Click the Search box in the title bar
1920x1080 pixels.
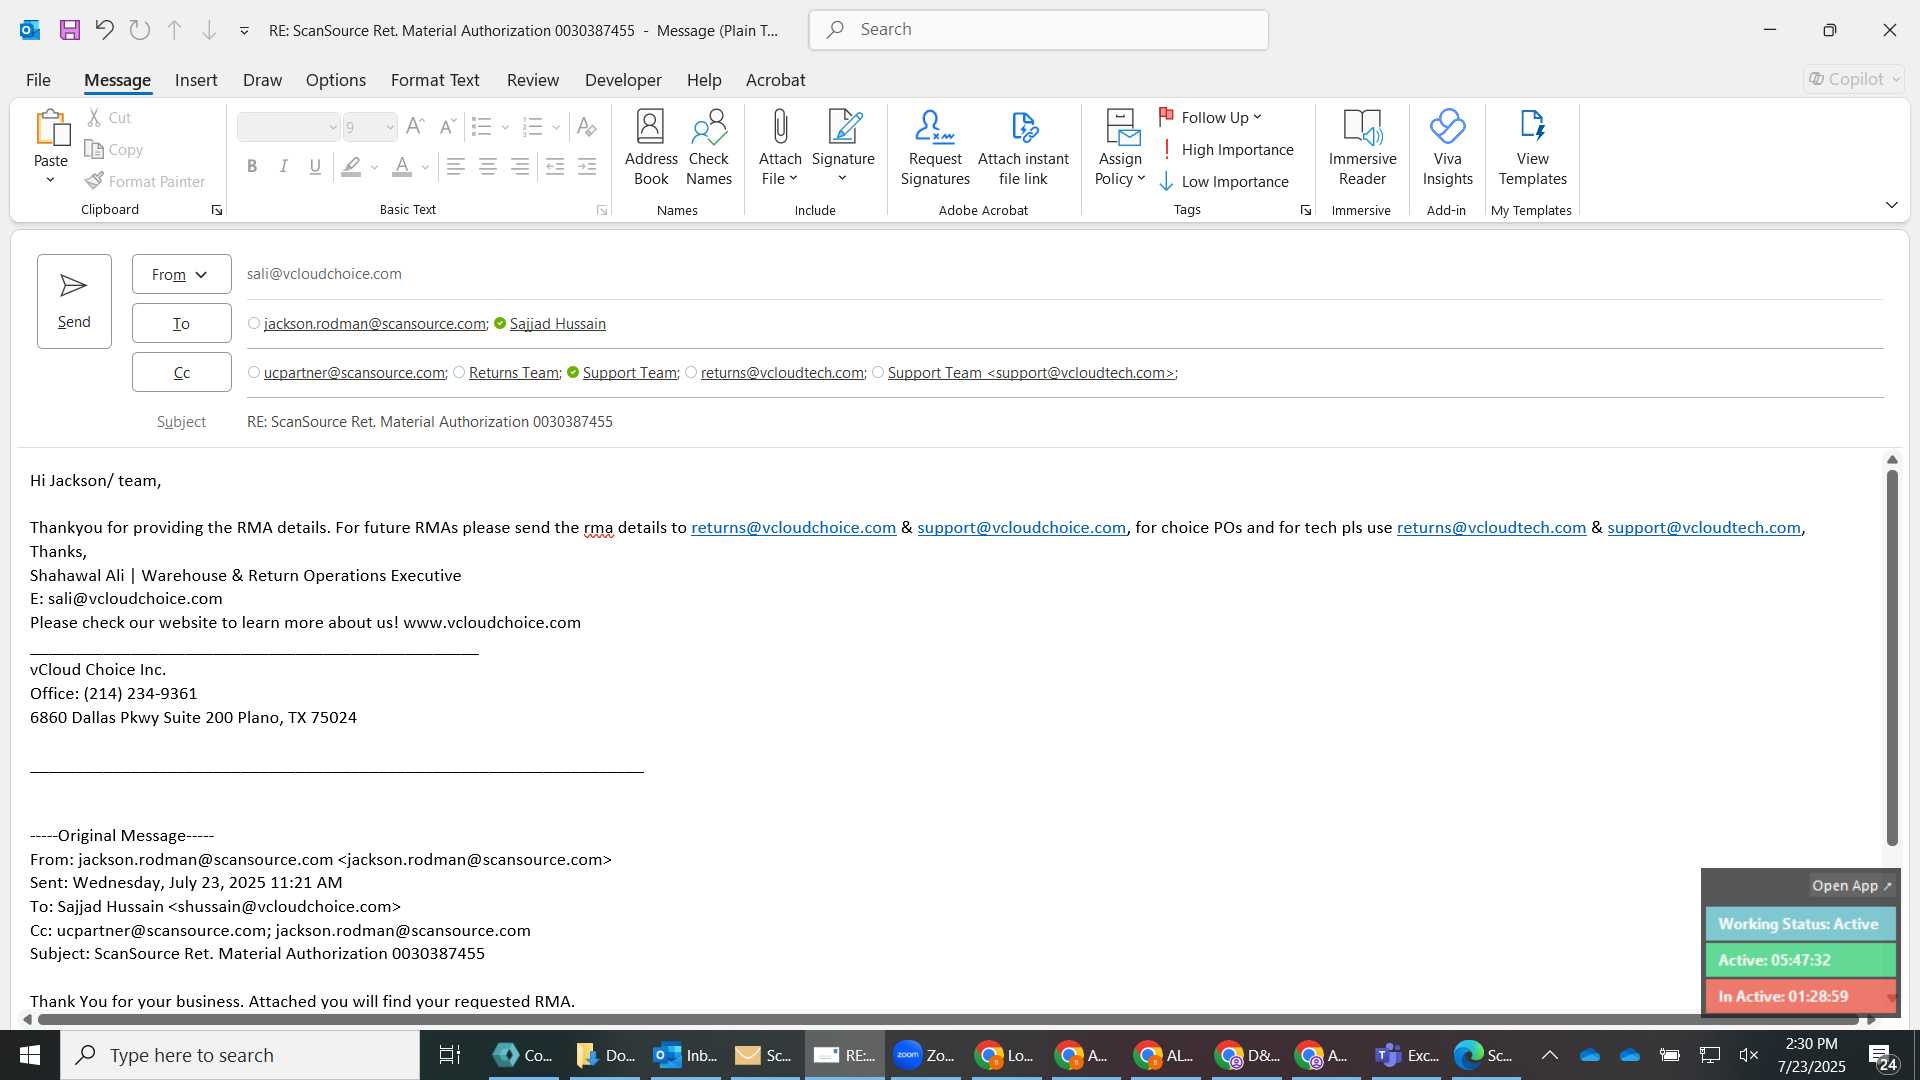tap(1038, 30)
